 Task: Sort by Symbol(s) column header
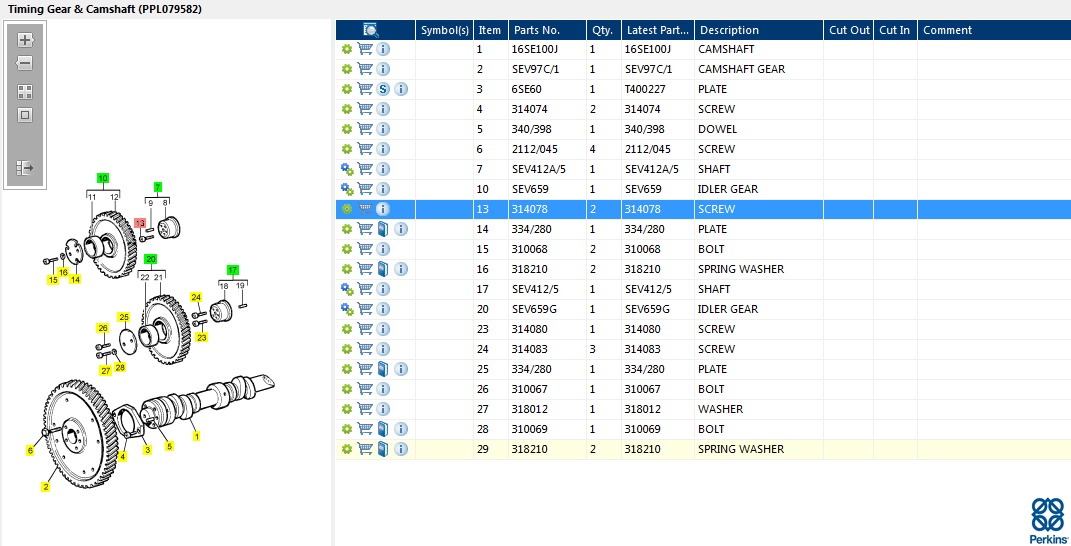click(x=445, y=30)
